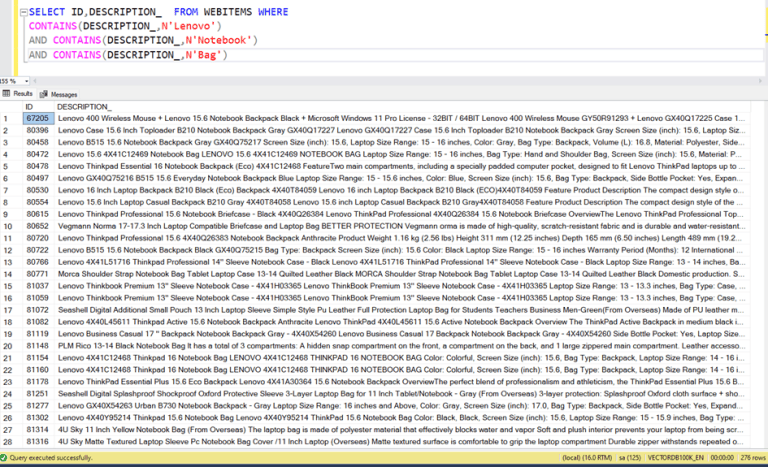
Task: Select cell with ID 81148
Action: 38,346
